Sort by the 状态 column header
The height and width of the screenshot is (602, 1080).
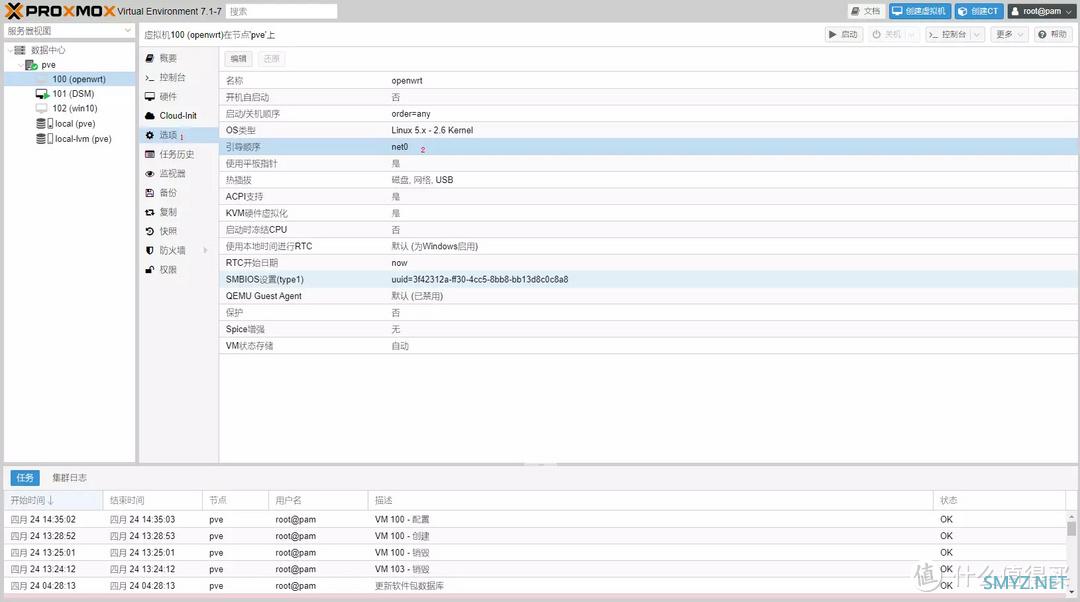tap(999, 500)
